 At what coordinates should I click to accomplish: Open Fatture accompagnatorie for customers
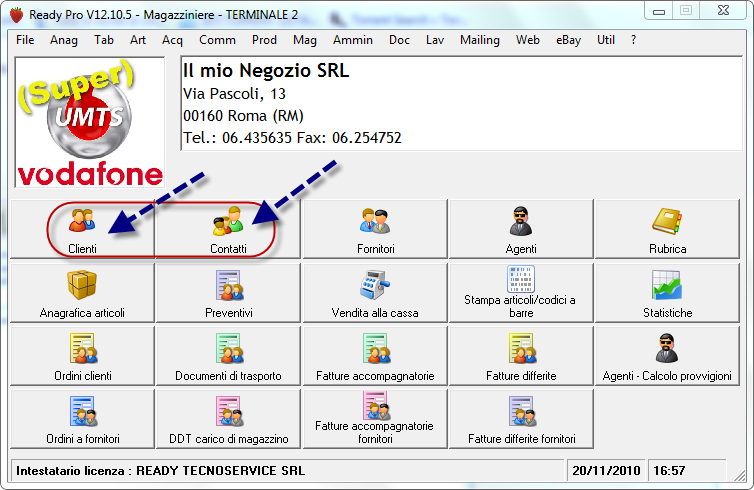375,355
